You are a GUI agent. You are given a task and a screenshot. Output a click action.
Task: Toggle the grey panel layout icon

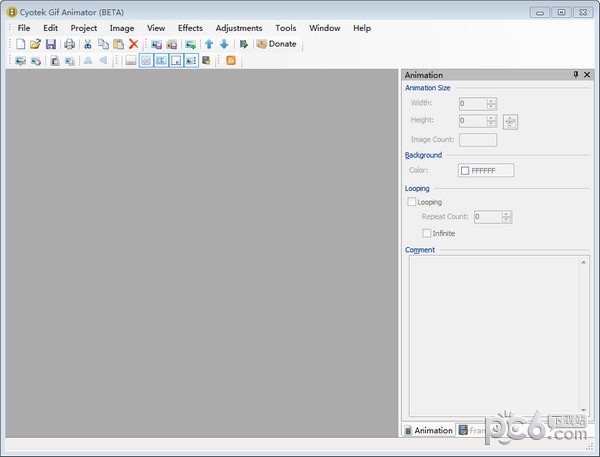130,60
